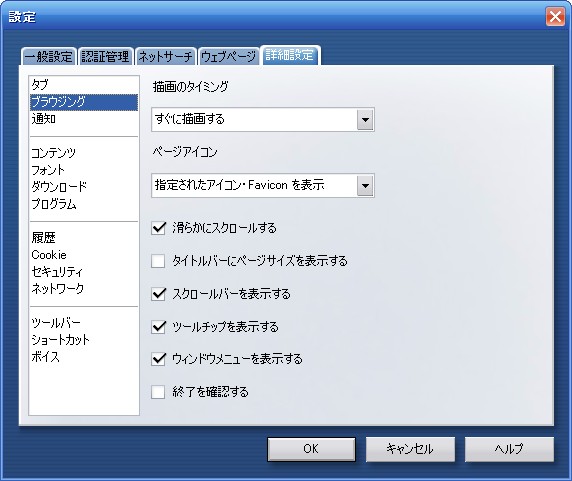
Task: Select フォント in the list
Action: tap(84, 170)
